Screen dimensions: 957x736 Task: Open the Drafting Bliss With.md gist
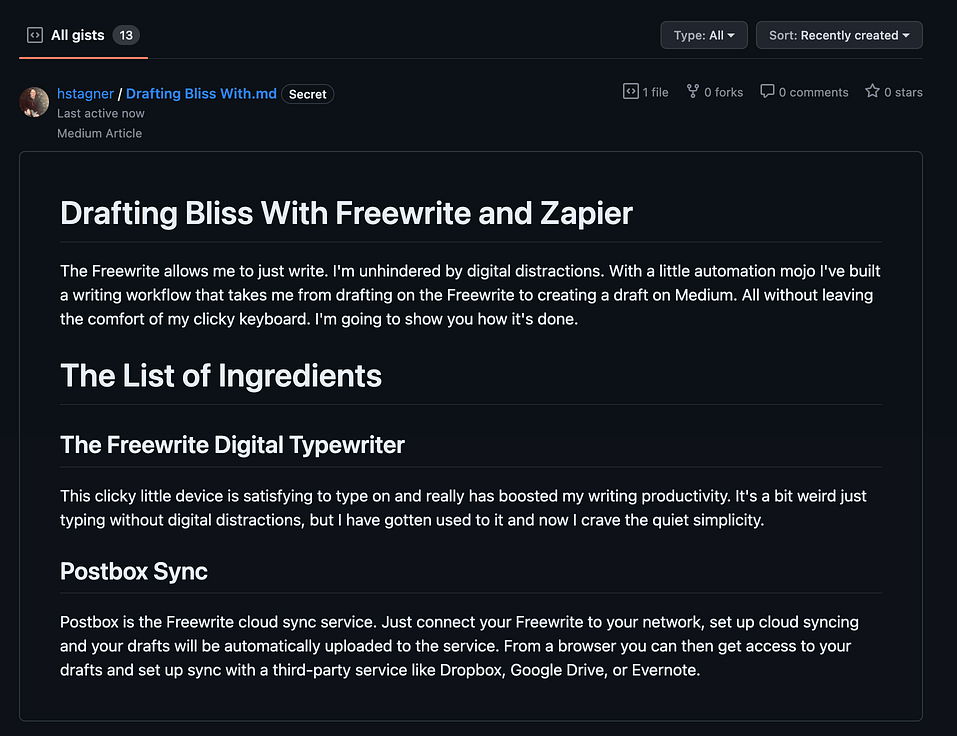[201, 93]
